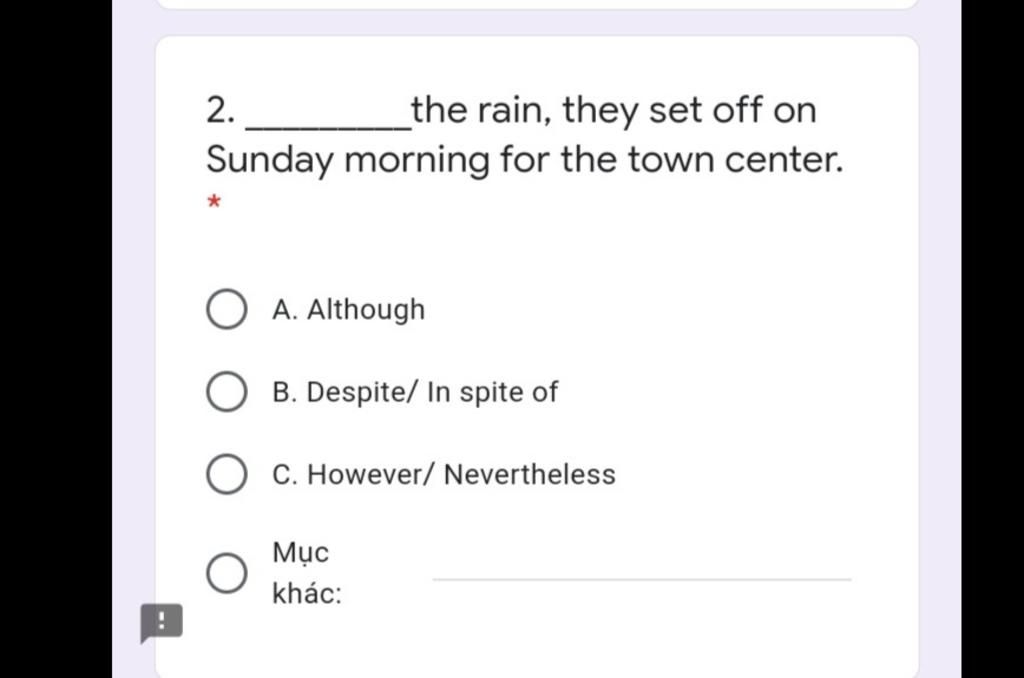Pick the However/ Nevertheless radio button

click(227, 474)
